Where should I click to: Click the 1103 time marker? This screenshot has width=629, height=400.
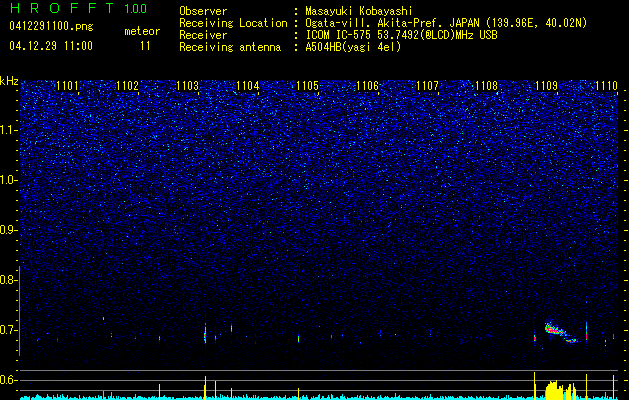[188, 86]
